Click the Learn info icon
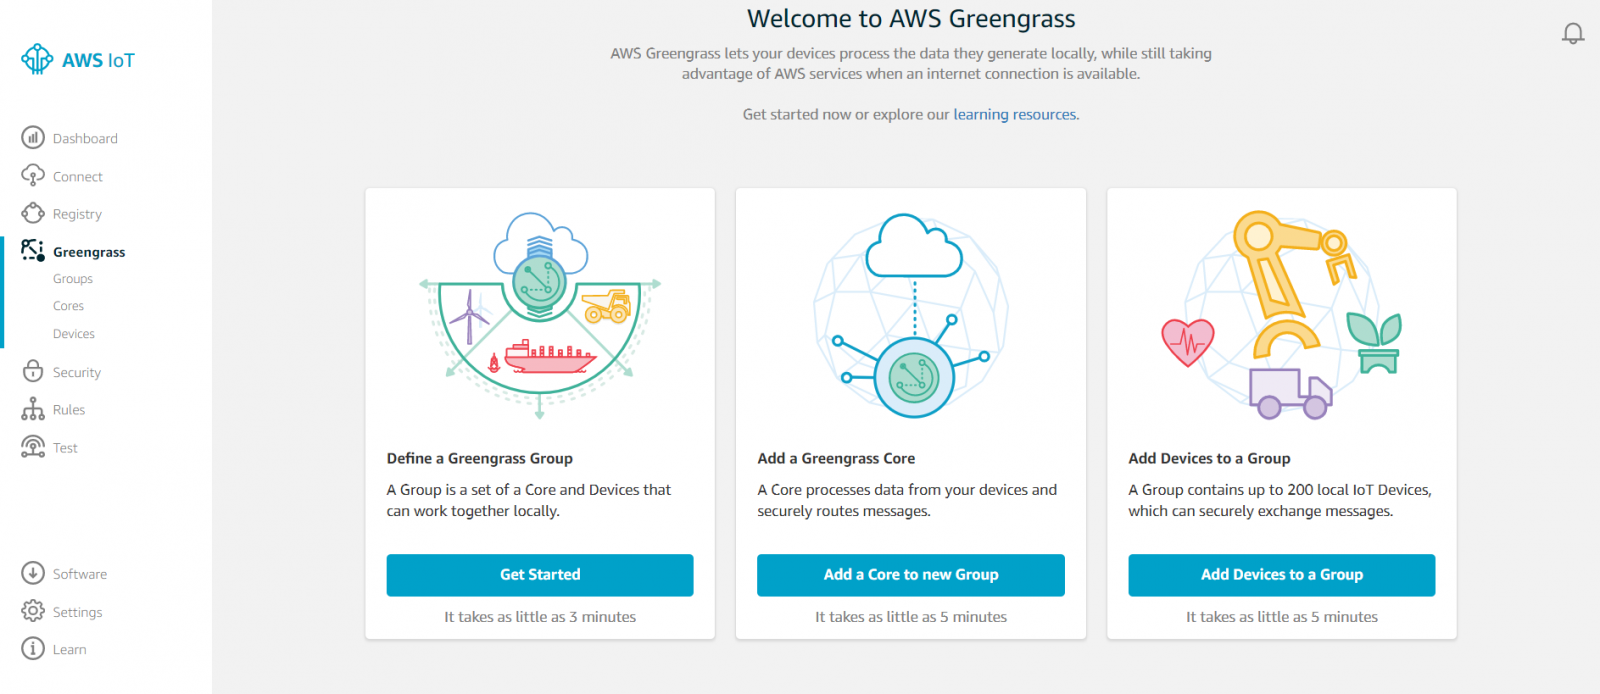This screenshot has height=694, width=1600. [x=33, y=649]
